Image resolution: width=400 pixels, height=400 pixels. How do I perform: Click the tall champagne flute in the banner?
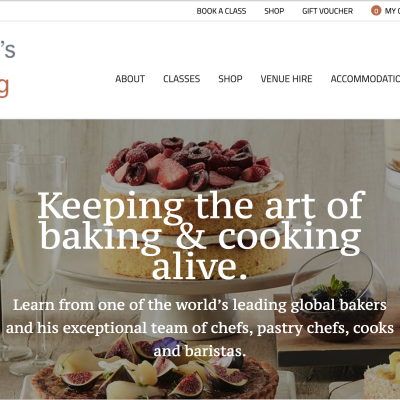click(x=35, y=263)
